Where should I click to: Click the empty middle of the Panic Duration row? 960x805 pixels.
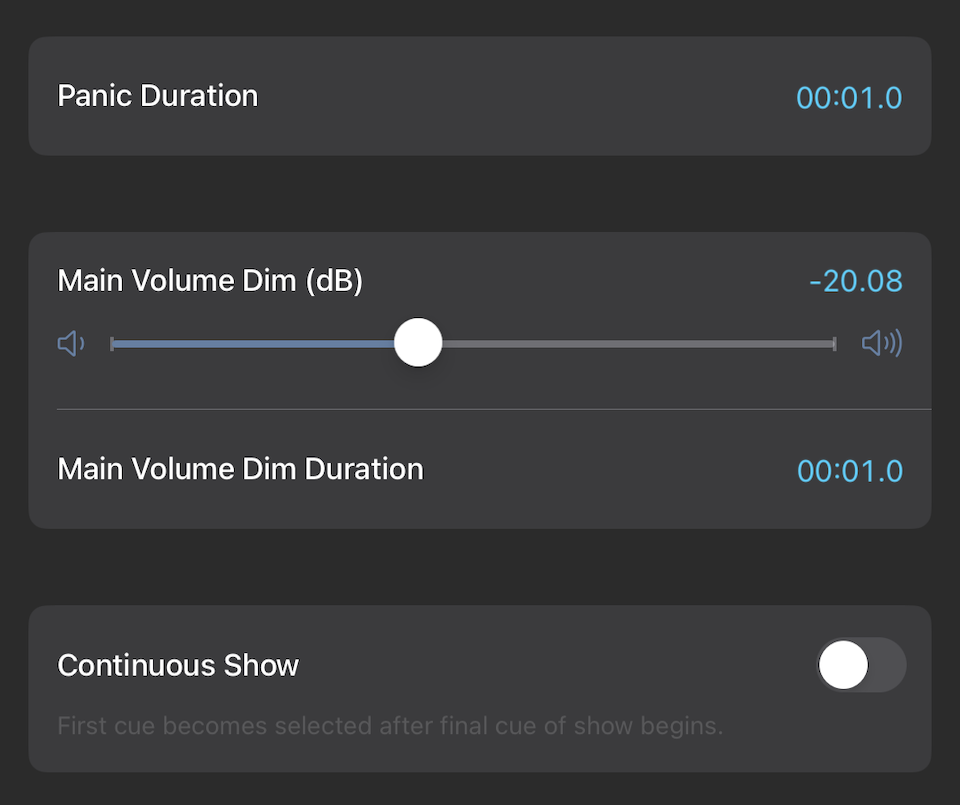[520, 97]
